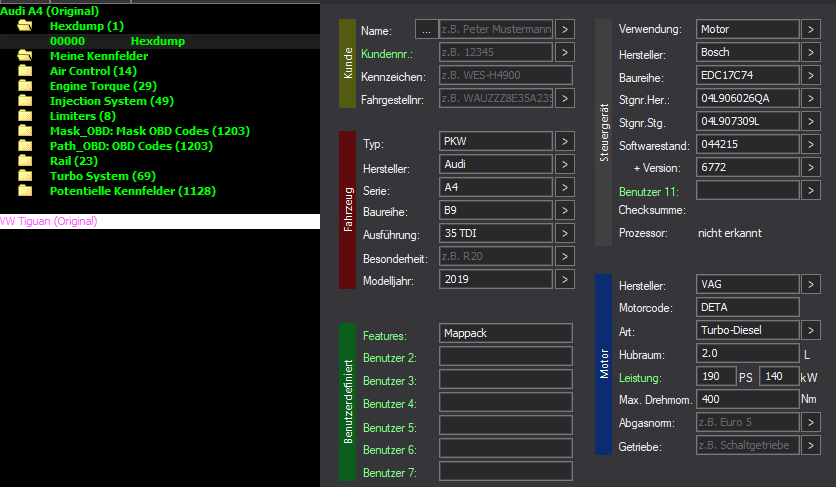Open the Hexdump (1) folder icon
The image size is (836, 487).
click(25, 26)
